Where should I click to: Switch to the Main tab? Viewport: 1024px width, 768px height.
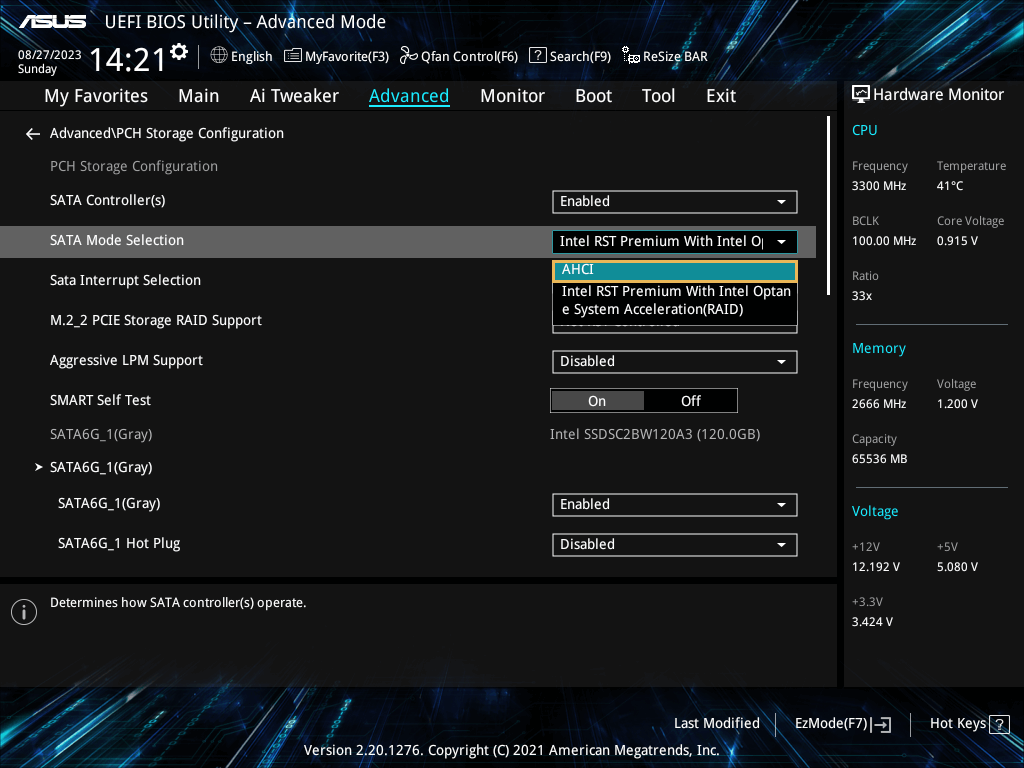(x=199, y=96)
